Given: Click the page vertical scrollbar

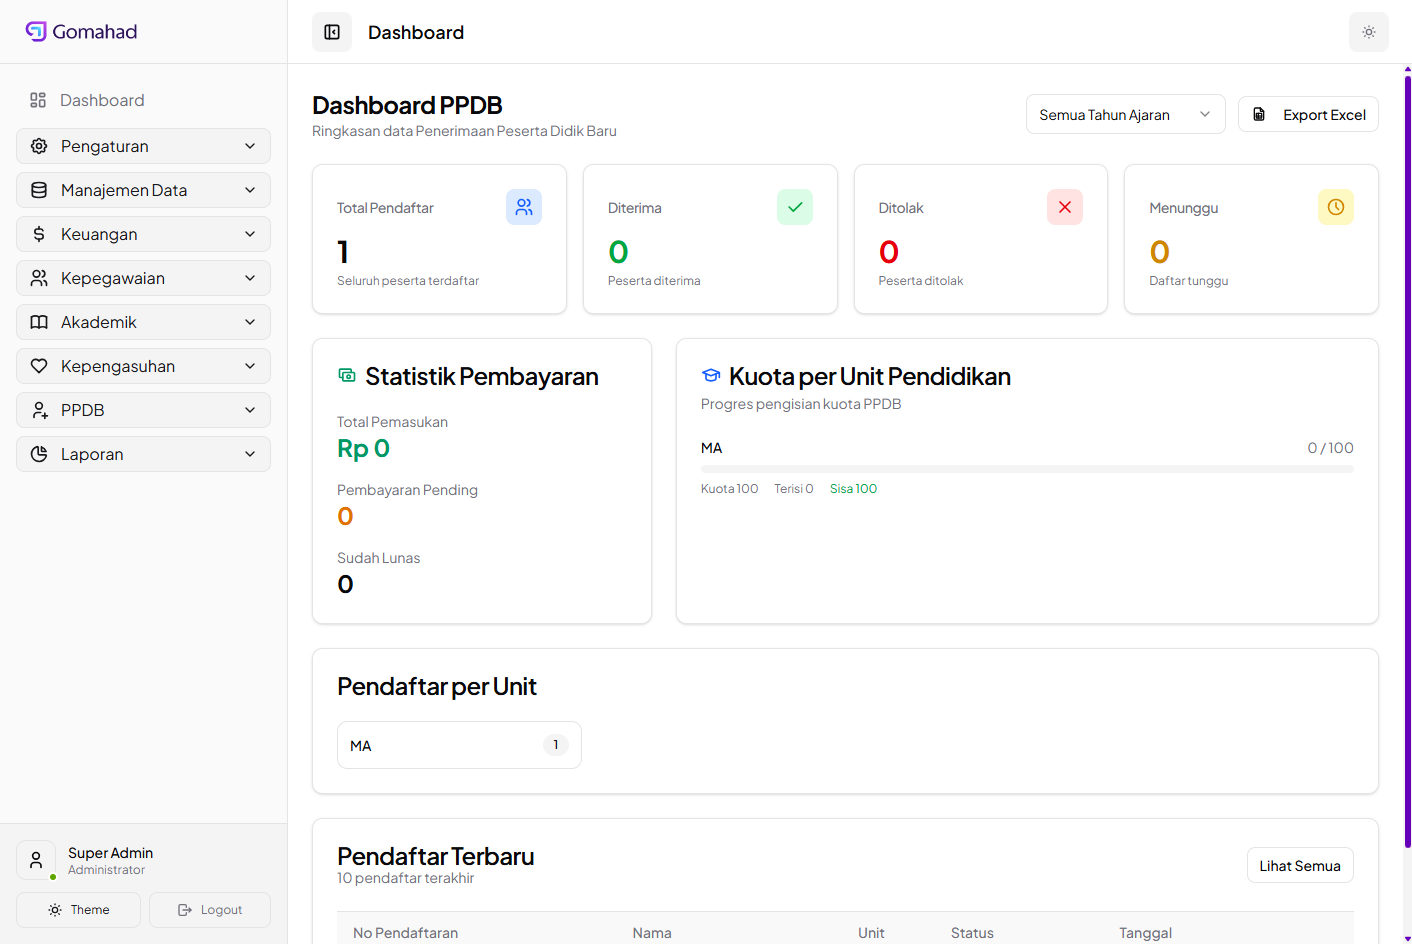Looking at the screenshot, I should pyautogui.click(x=1407, y=460).
